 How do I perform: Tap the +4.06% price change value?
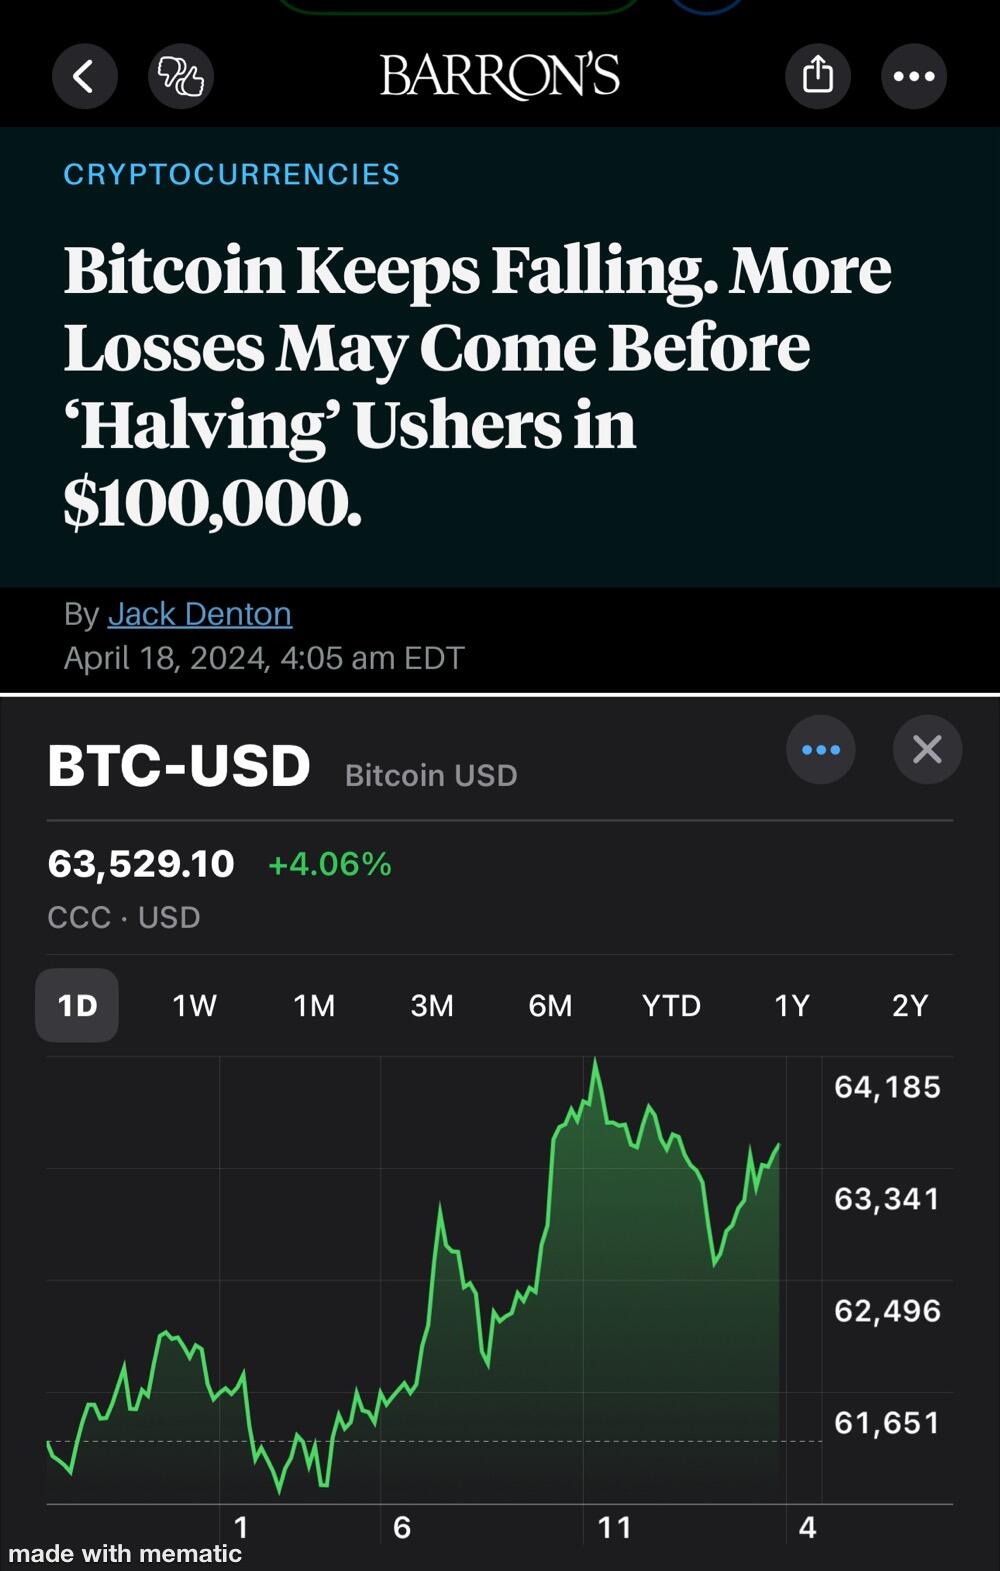coord(330,864)
